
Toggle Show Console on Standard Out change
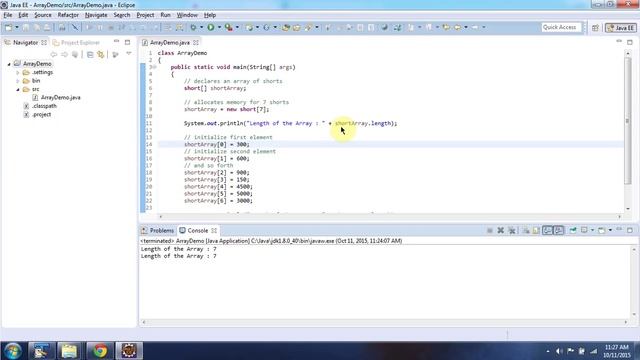point(547,231)
